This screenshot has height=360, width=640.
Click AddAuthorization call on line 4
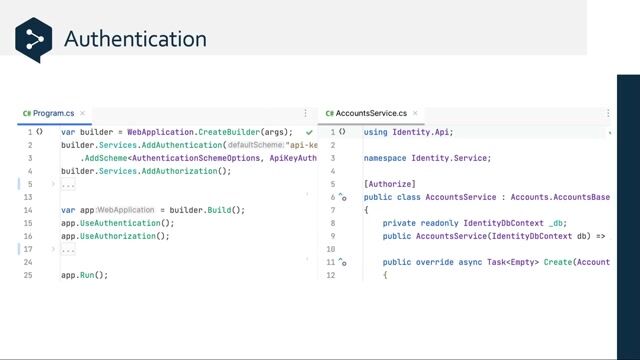click(x=179, y=171)
